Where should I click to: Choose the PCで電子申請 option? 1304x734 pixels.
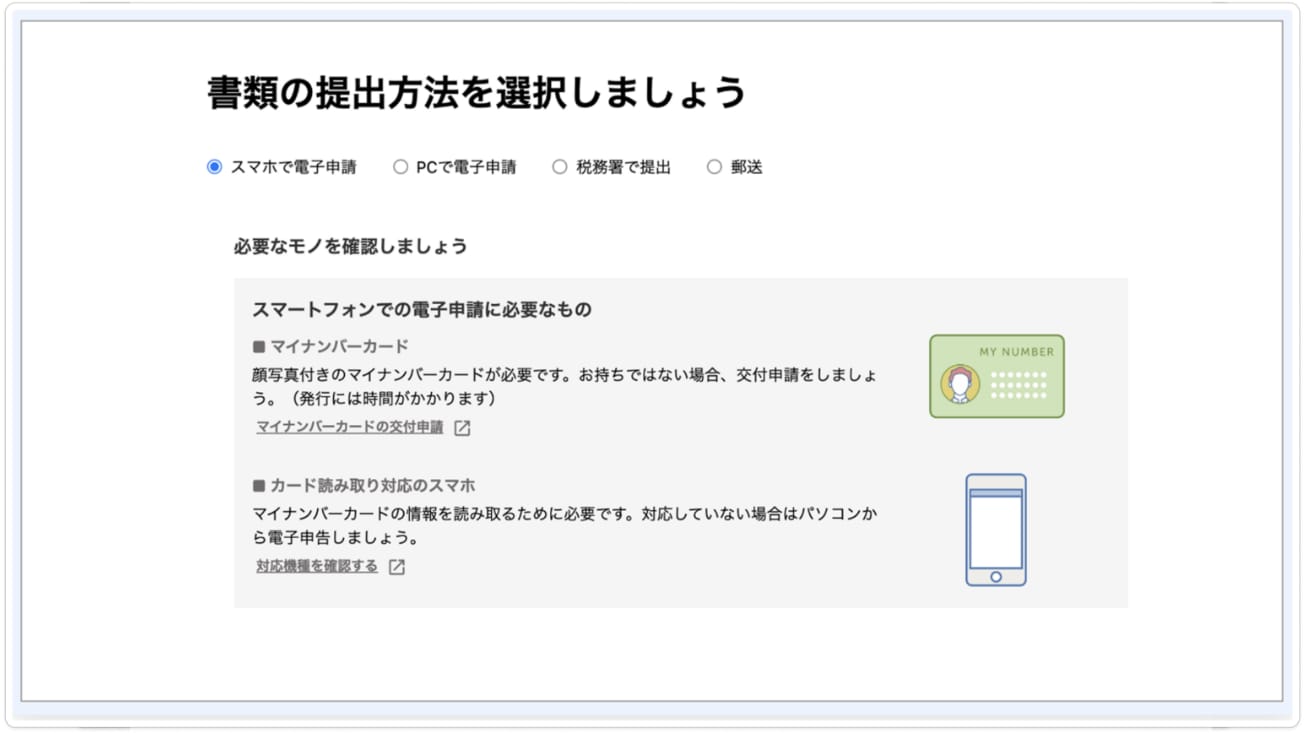click(x=400, y=167)
